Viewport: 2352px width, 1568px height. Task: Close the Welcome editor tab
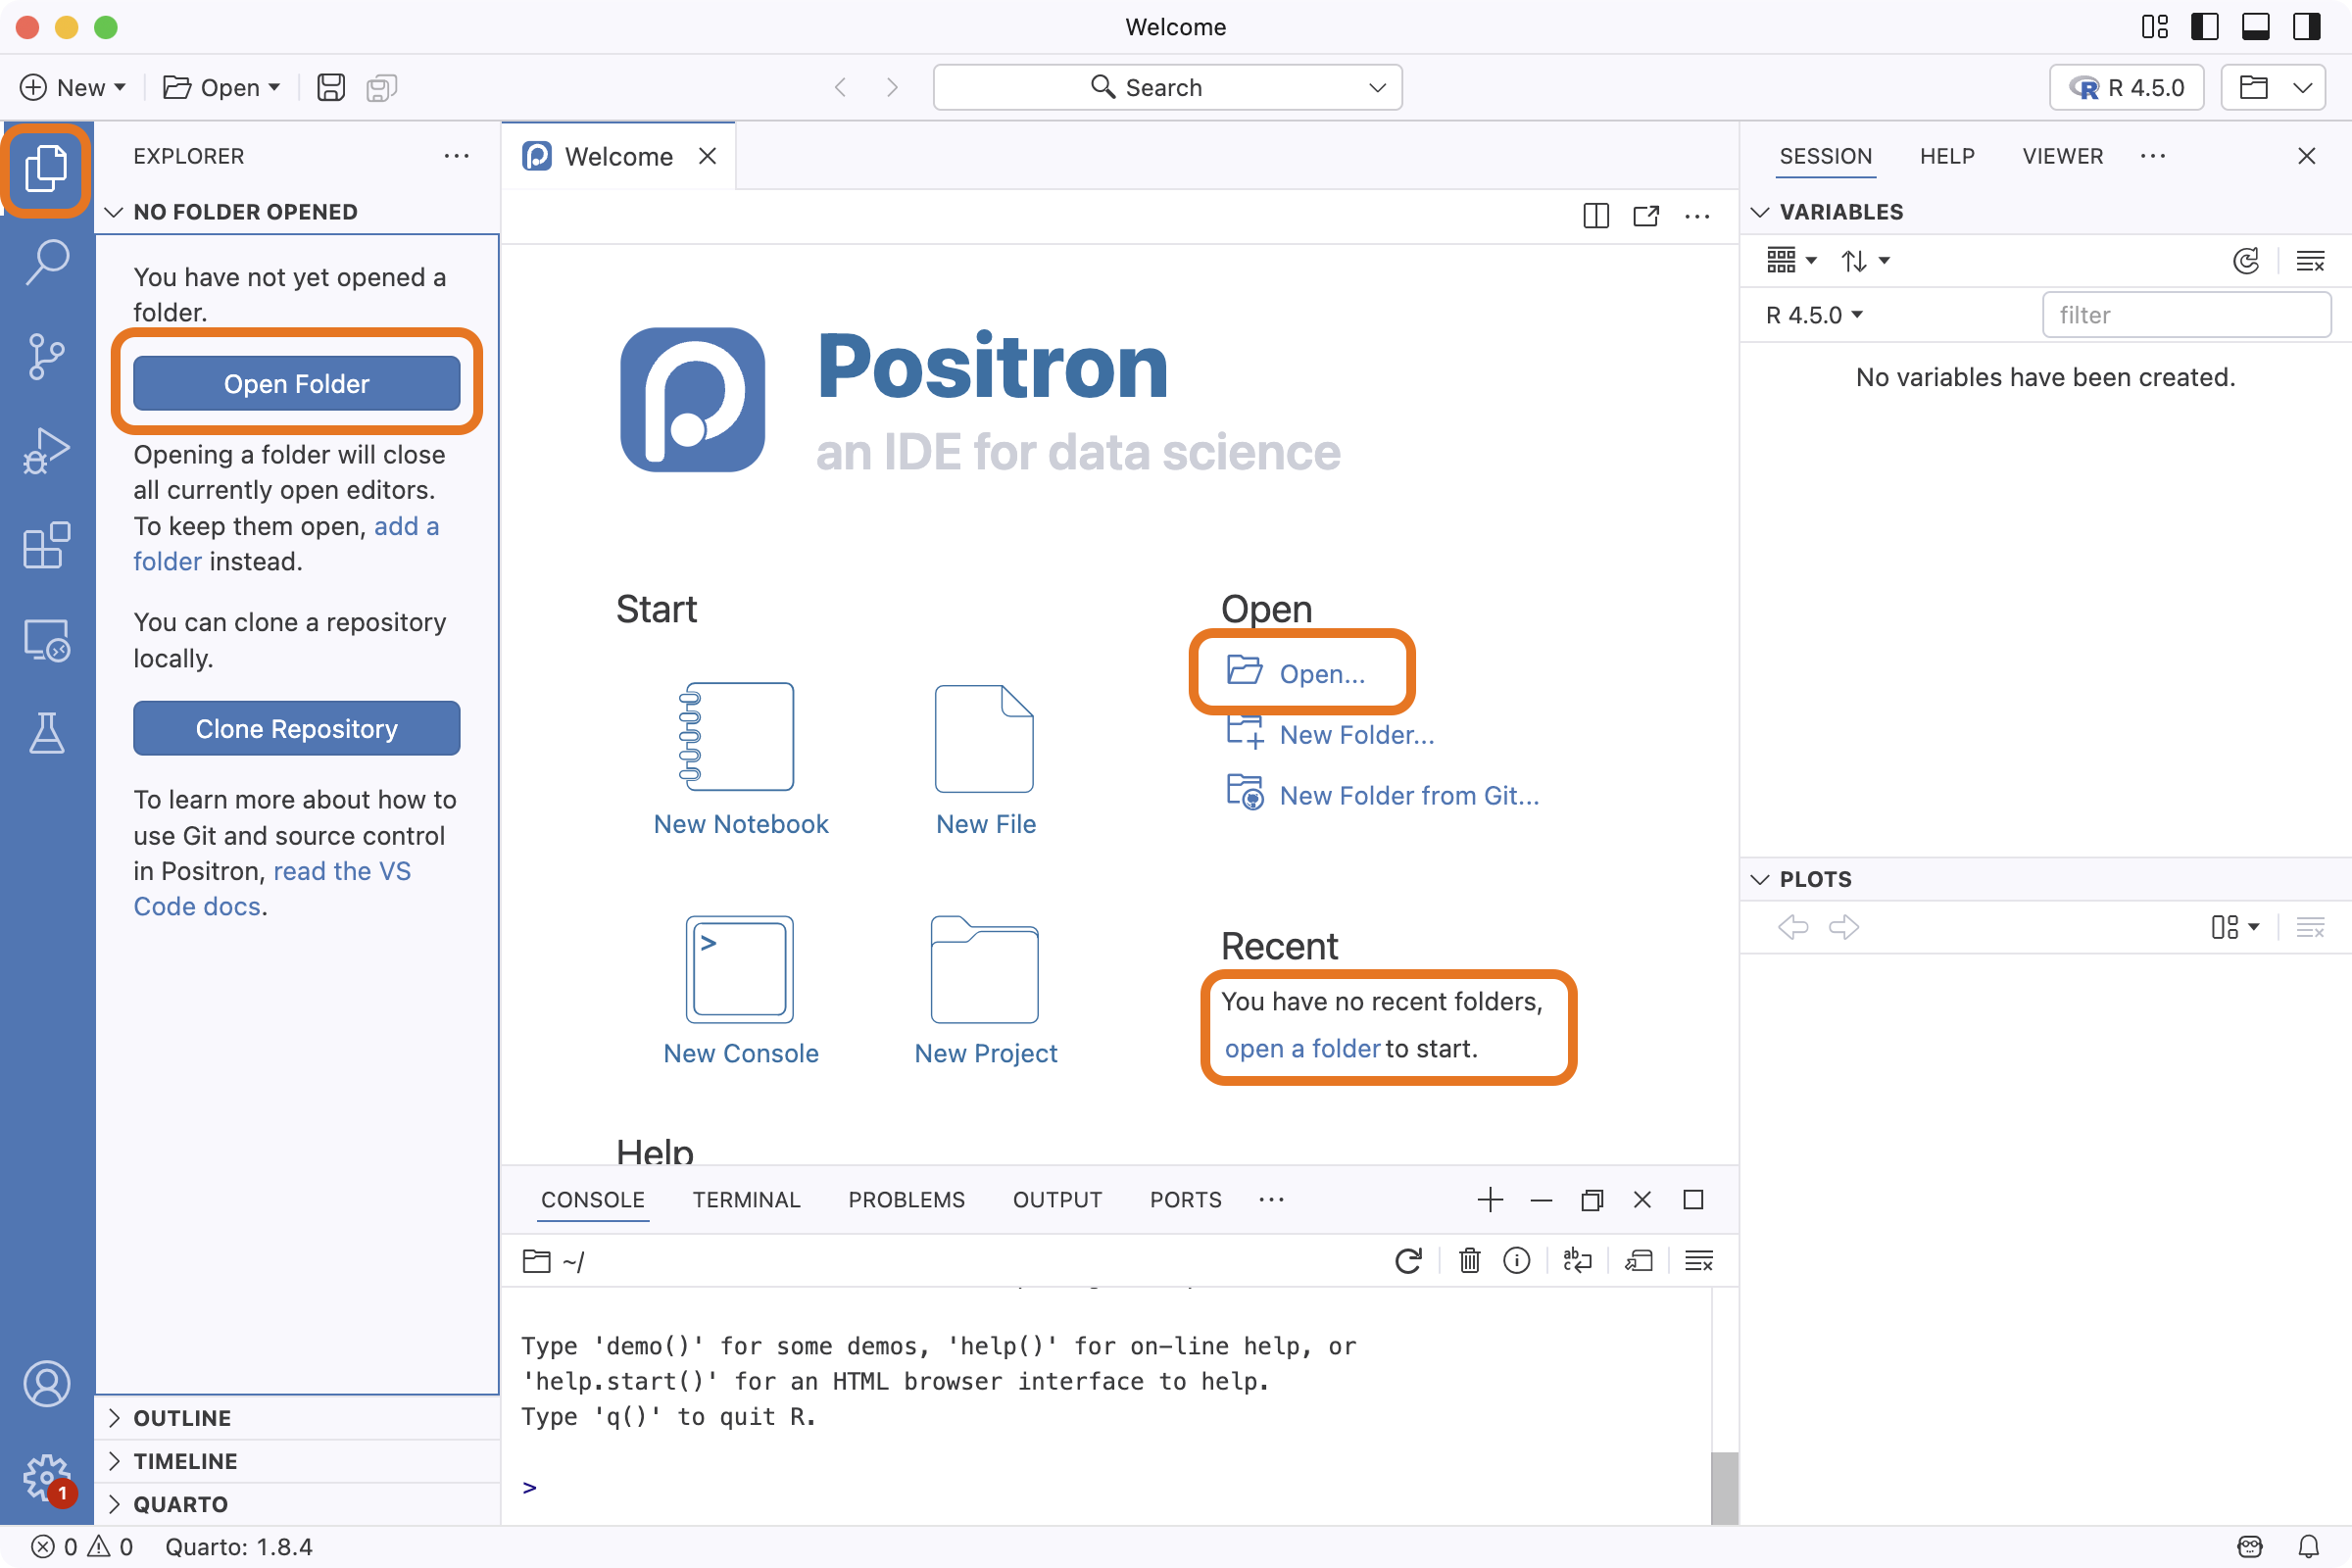click(x=707, y=156)
